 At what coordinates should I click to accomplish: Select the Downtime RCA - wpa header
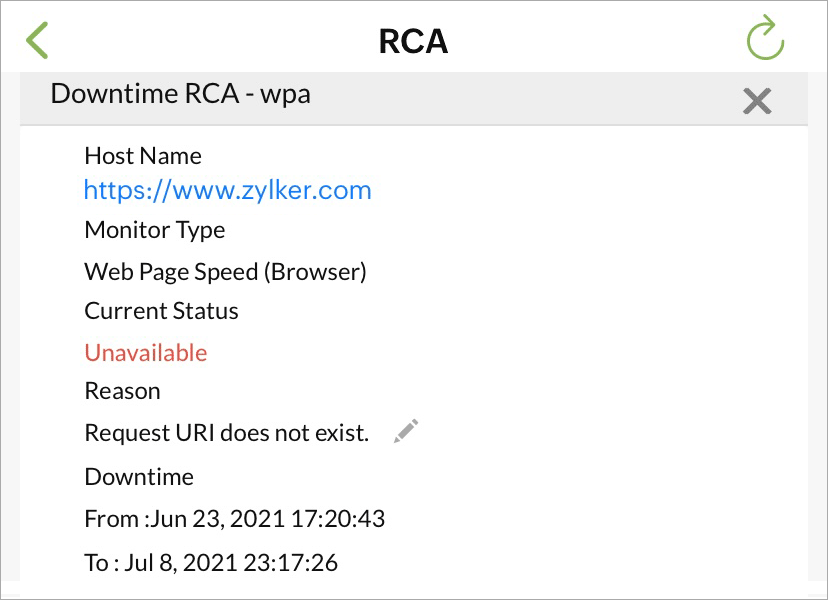click(181, 93)
